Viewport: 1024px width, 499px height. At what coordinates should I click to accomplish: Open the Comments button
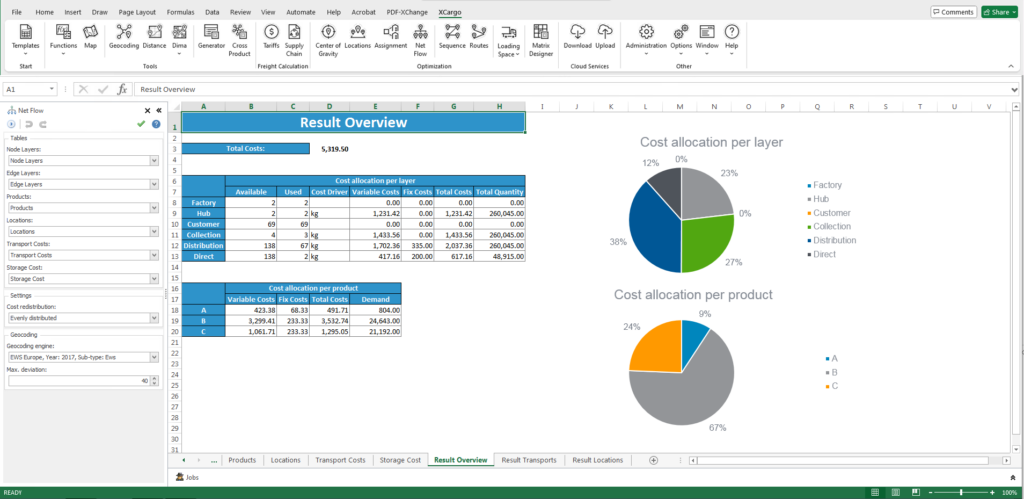[952, 12]
